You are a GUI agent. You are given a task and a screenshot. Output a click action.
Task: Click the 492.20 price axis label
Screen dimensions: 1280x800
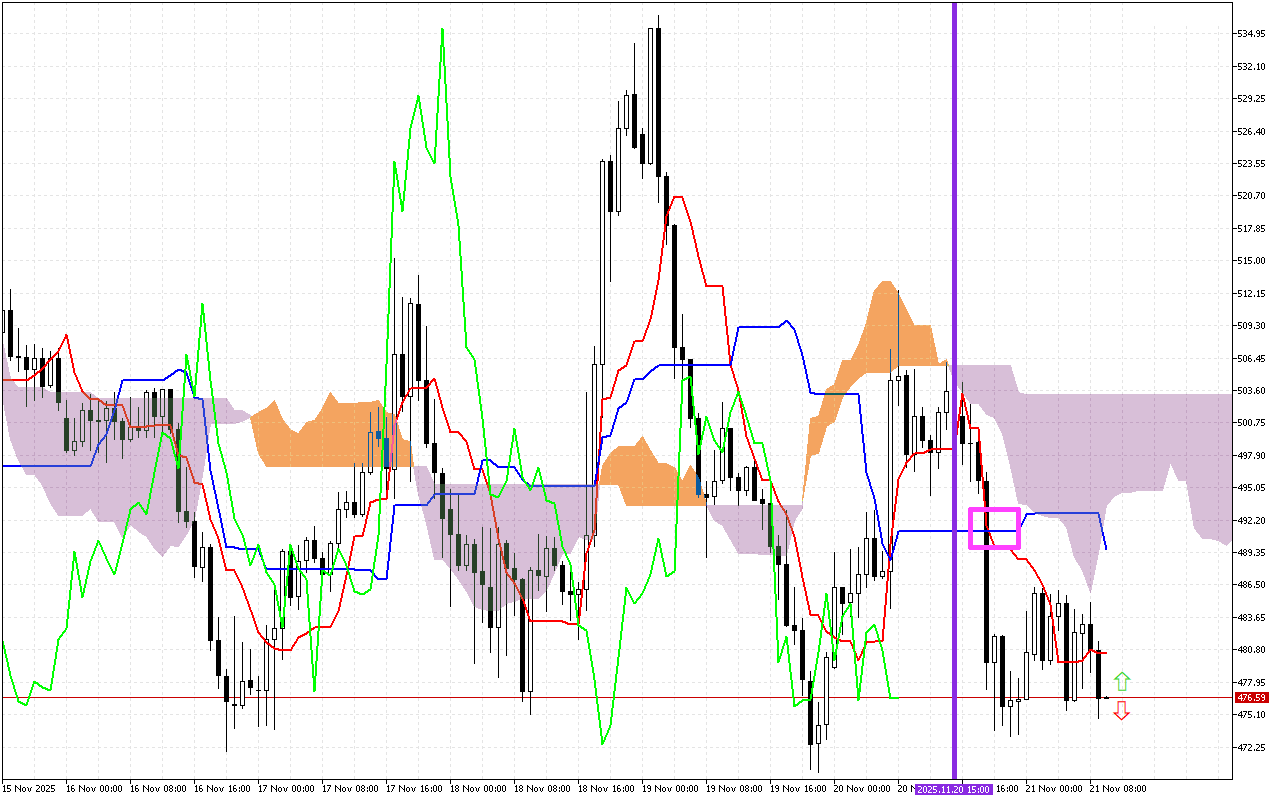1251,520
